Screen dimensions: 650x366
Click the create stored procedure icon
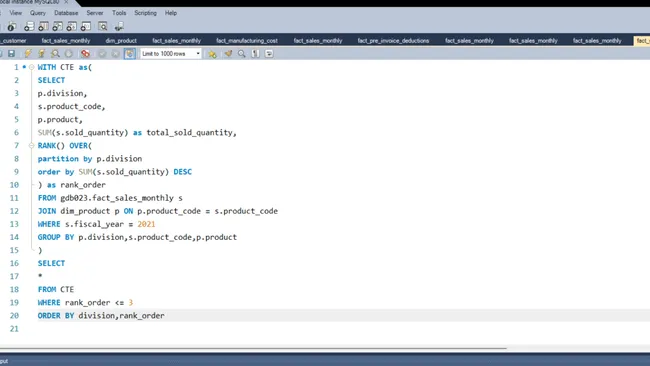[x=71, y=27]
